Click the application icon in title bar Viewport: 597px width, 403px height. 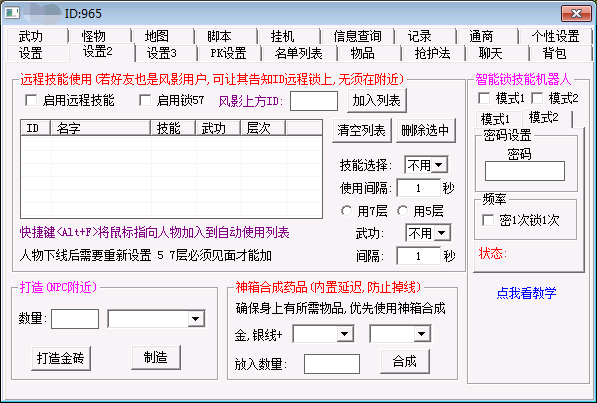[12, 13]
